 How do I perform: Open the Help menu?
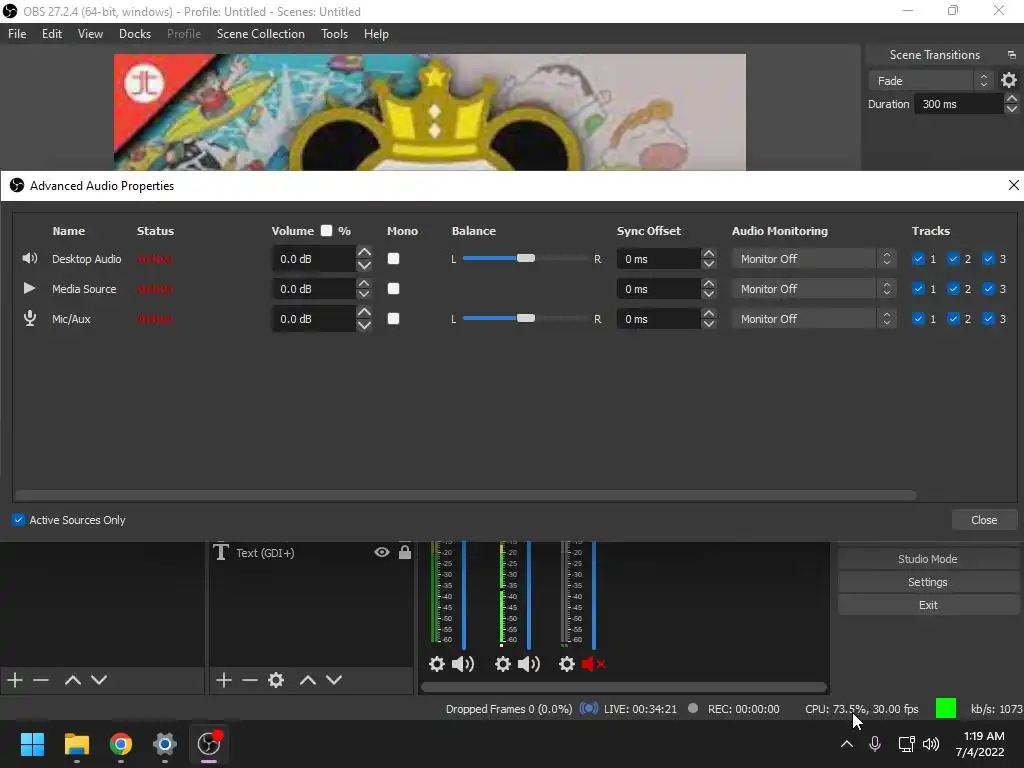tap(376, 34)
